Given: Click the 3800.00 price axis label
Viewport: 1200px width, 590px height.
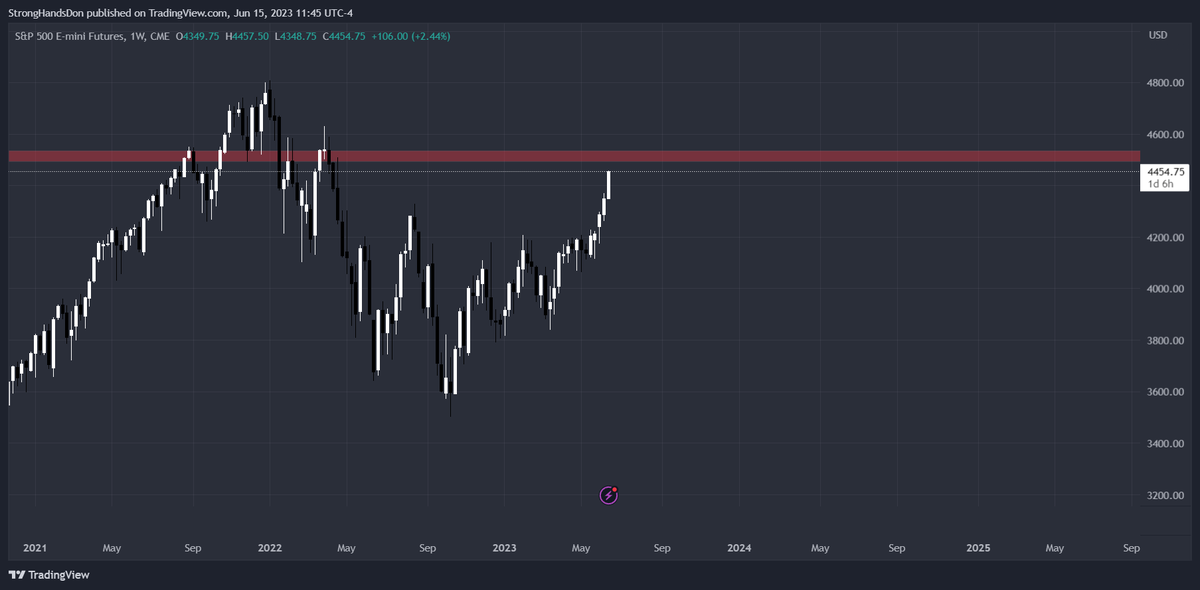Looking at the screenshot, I should (x=1166, y=341).
